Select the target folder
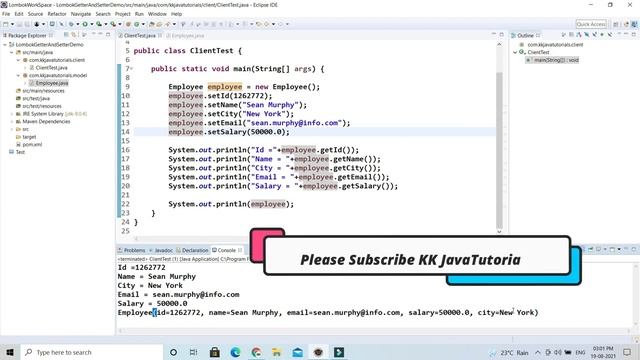This screenshot has height=360, width=640. 29,137
